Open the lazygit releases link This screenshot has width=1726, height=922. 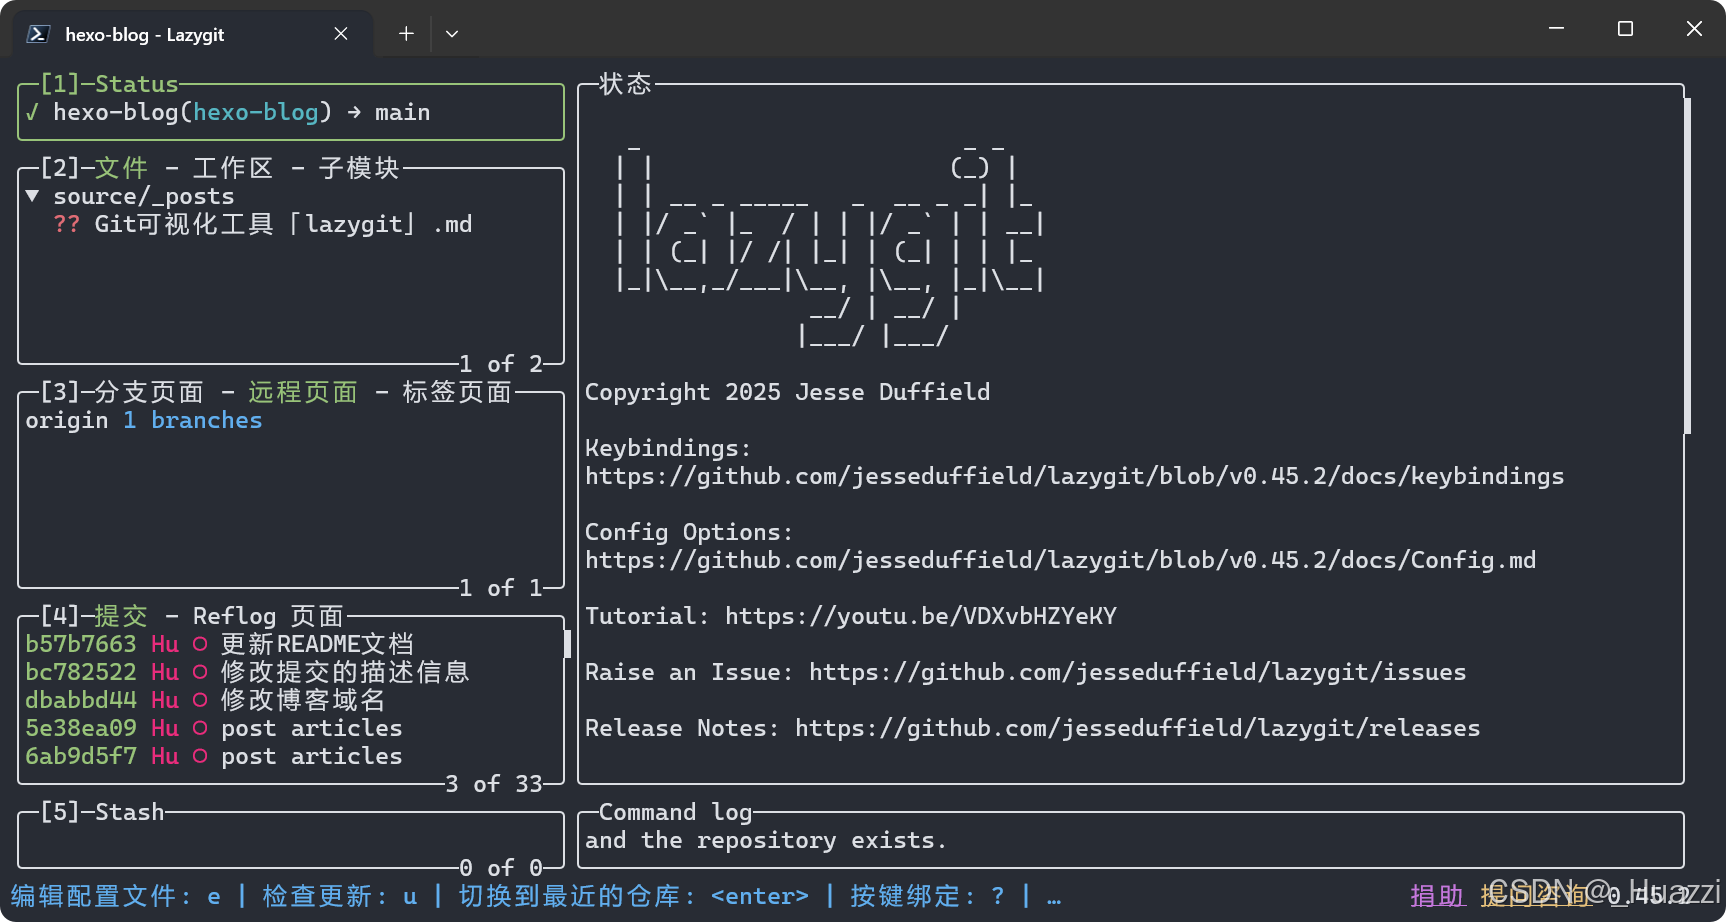pos(1138,728)
